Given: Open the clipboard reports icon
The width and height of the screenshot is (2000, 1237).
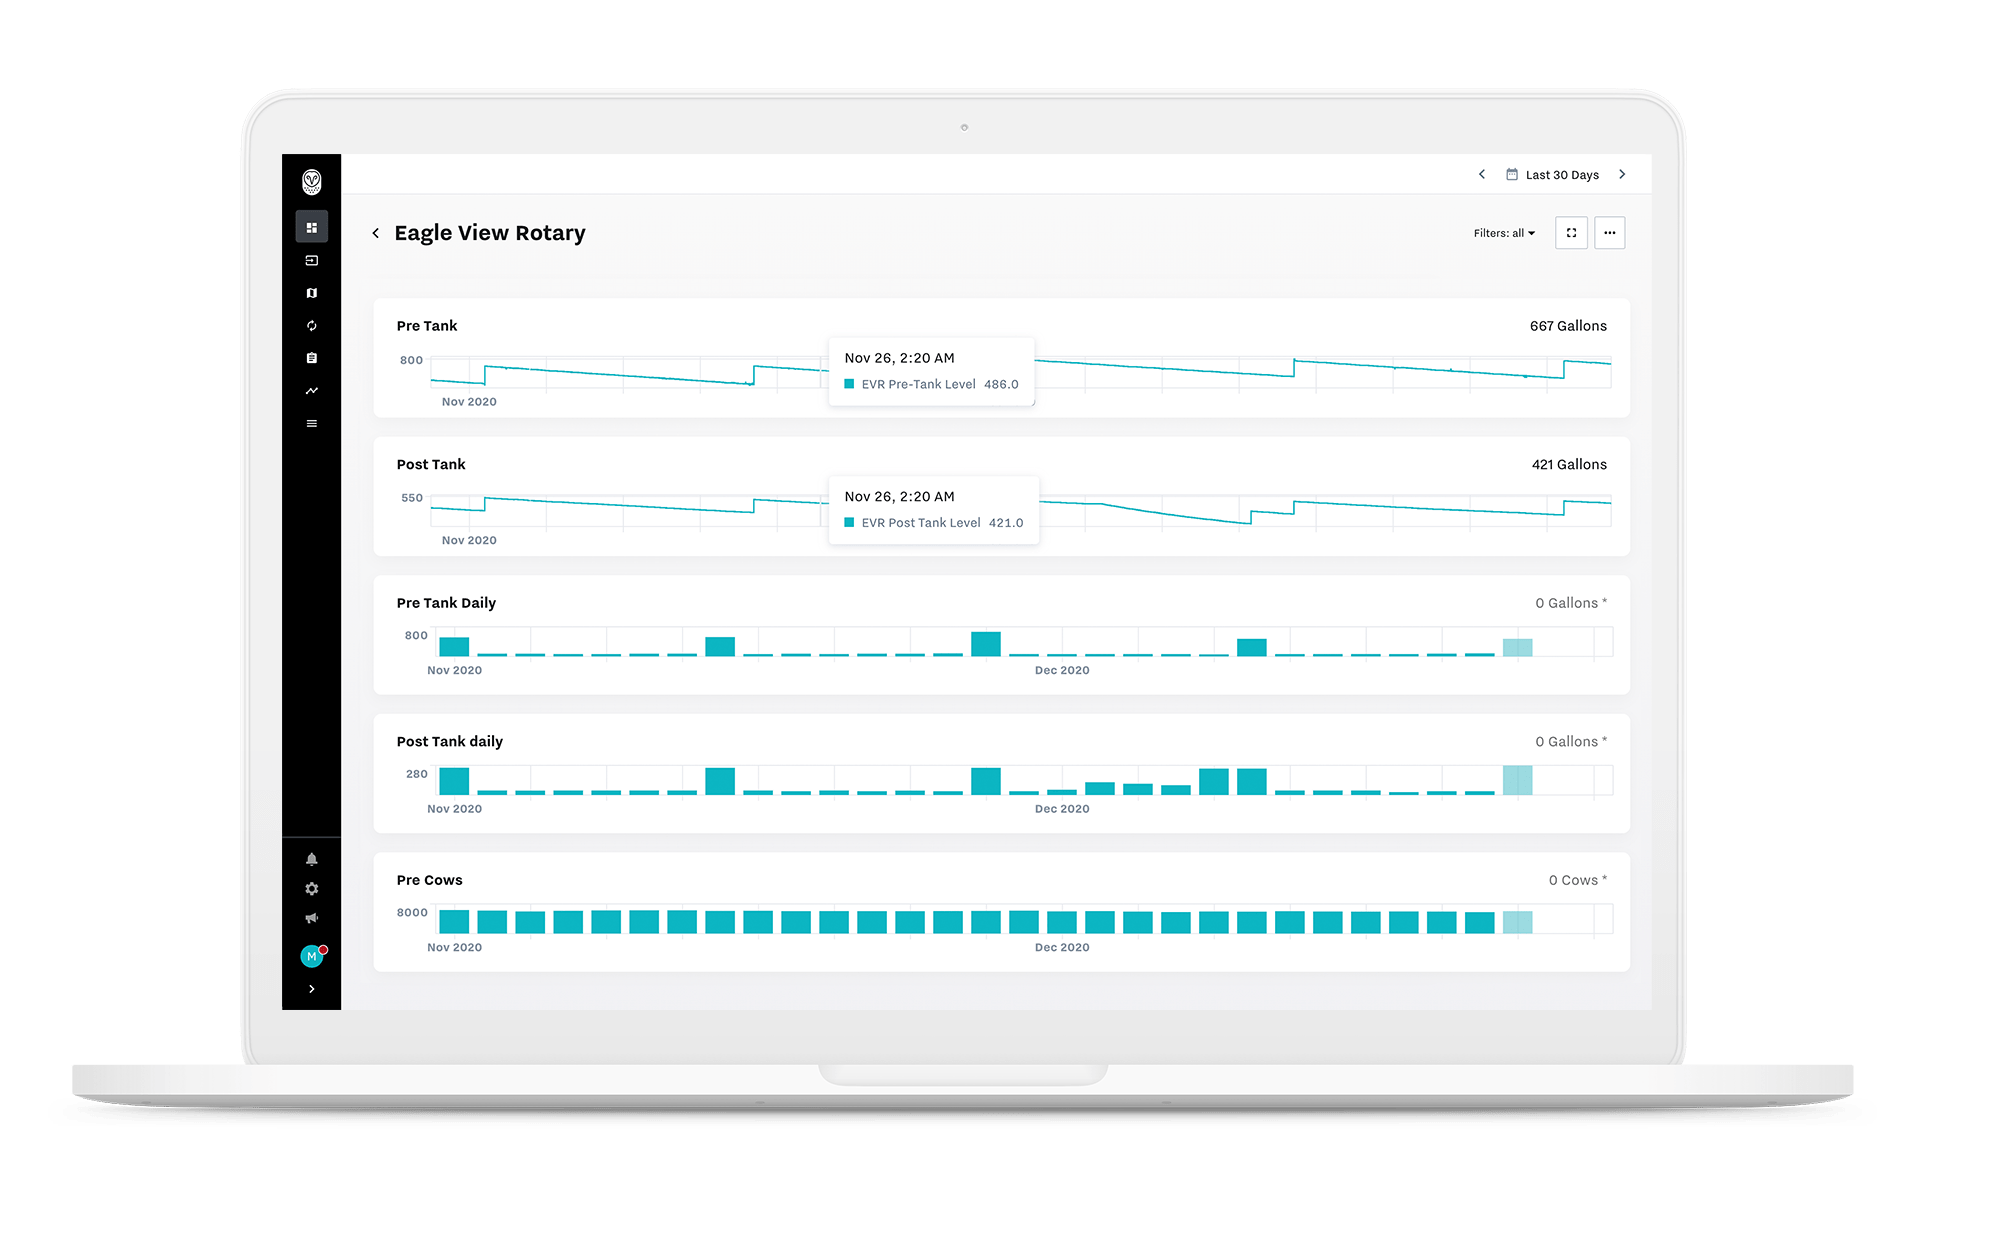Looking at the screenshot, I should pos(311,358).
